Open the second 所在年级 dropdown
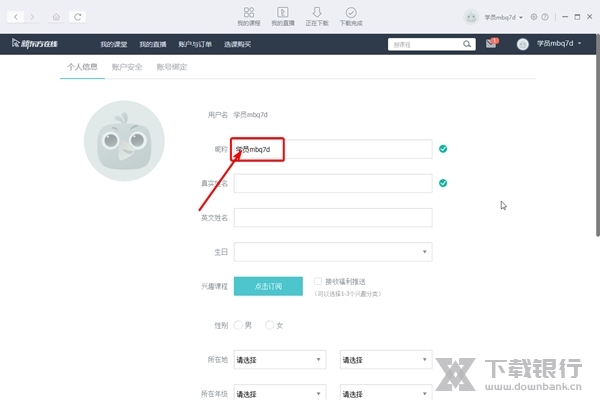 [x=386, y=392]
